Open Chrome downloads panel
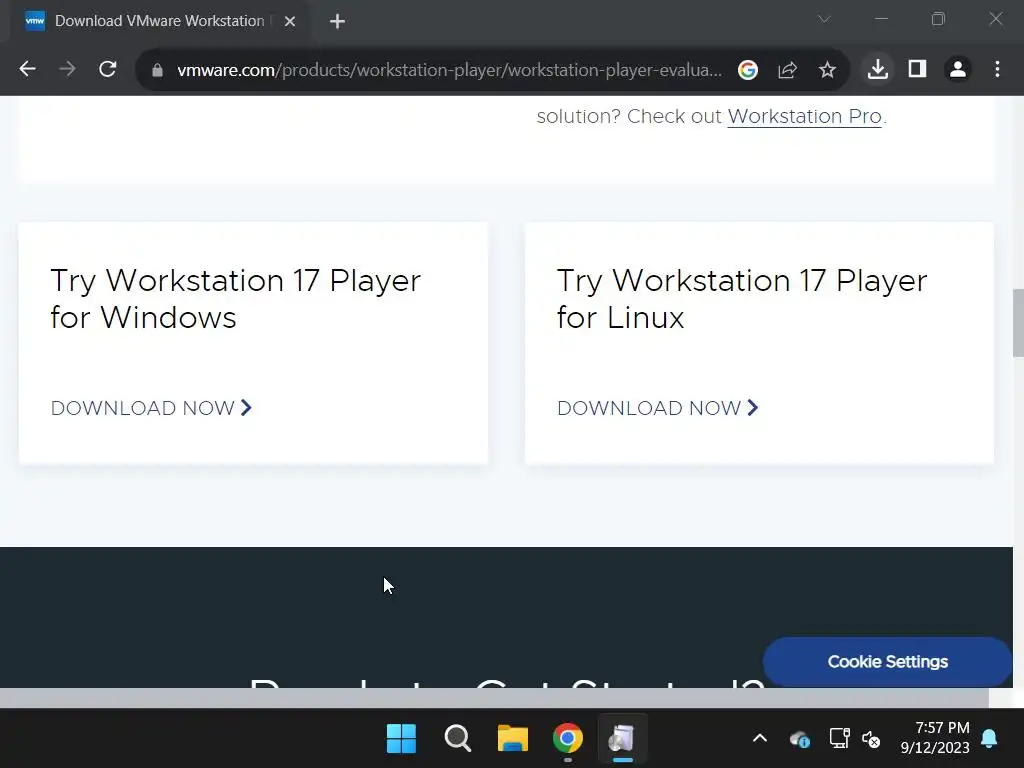1024x768 pixels. click(x=878, y=69)
